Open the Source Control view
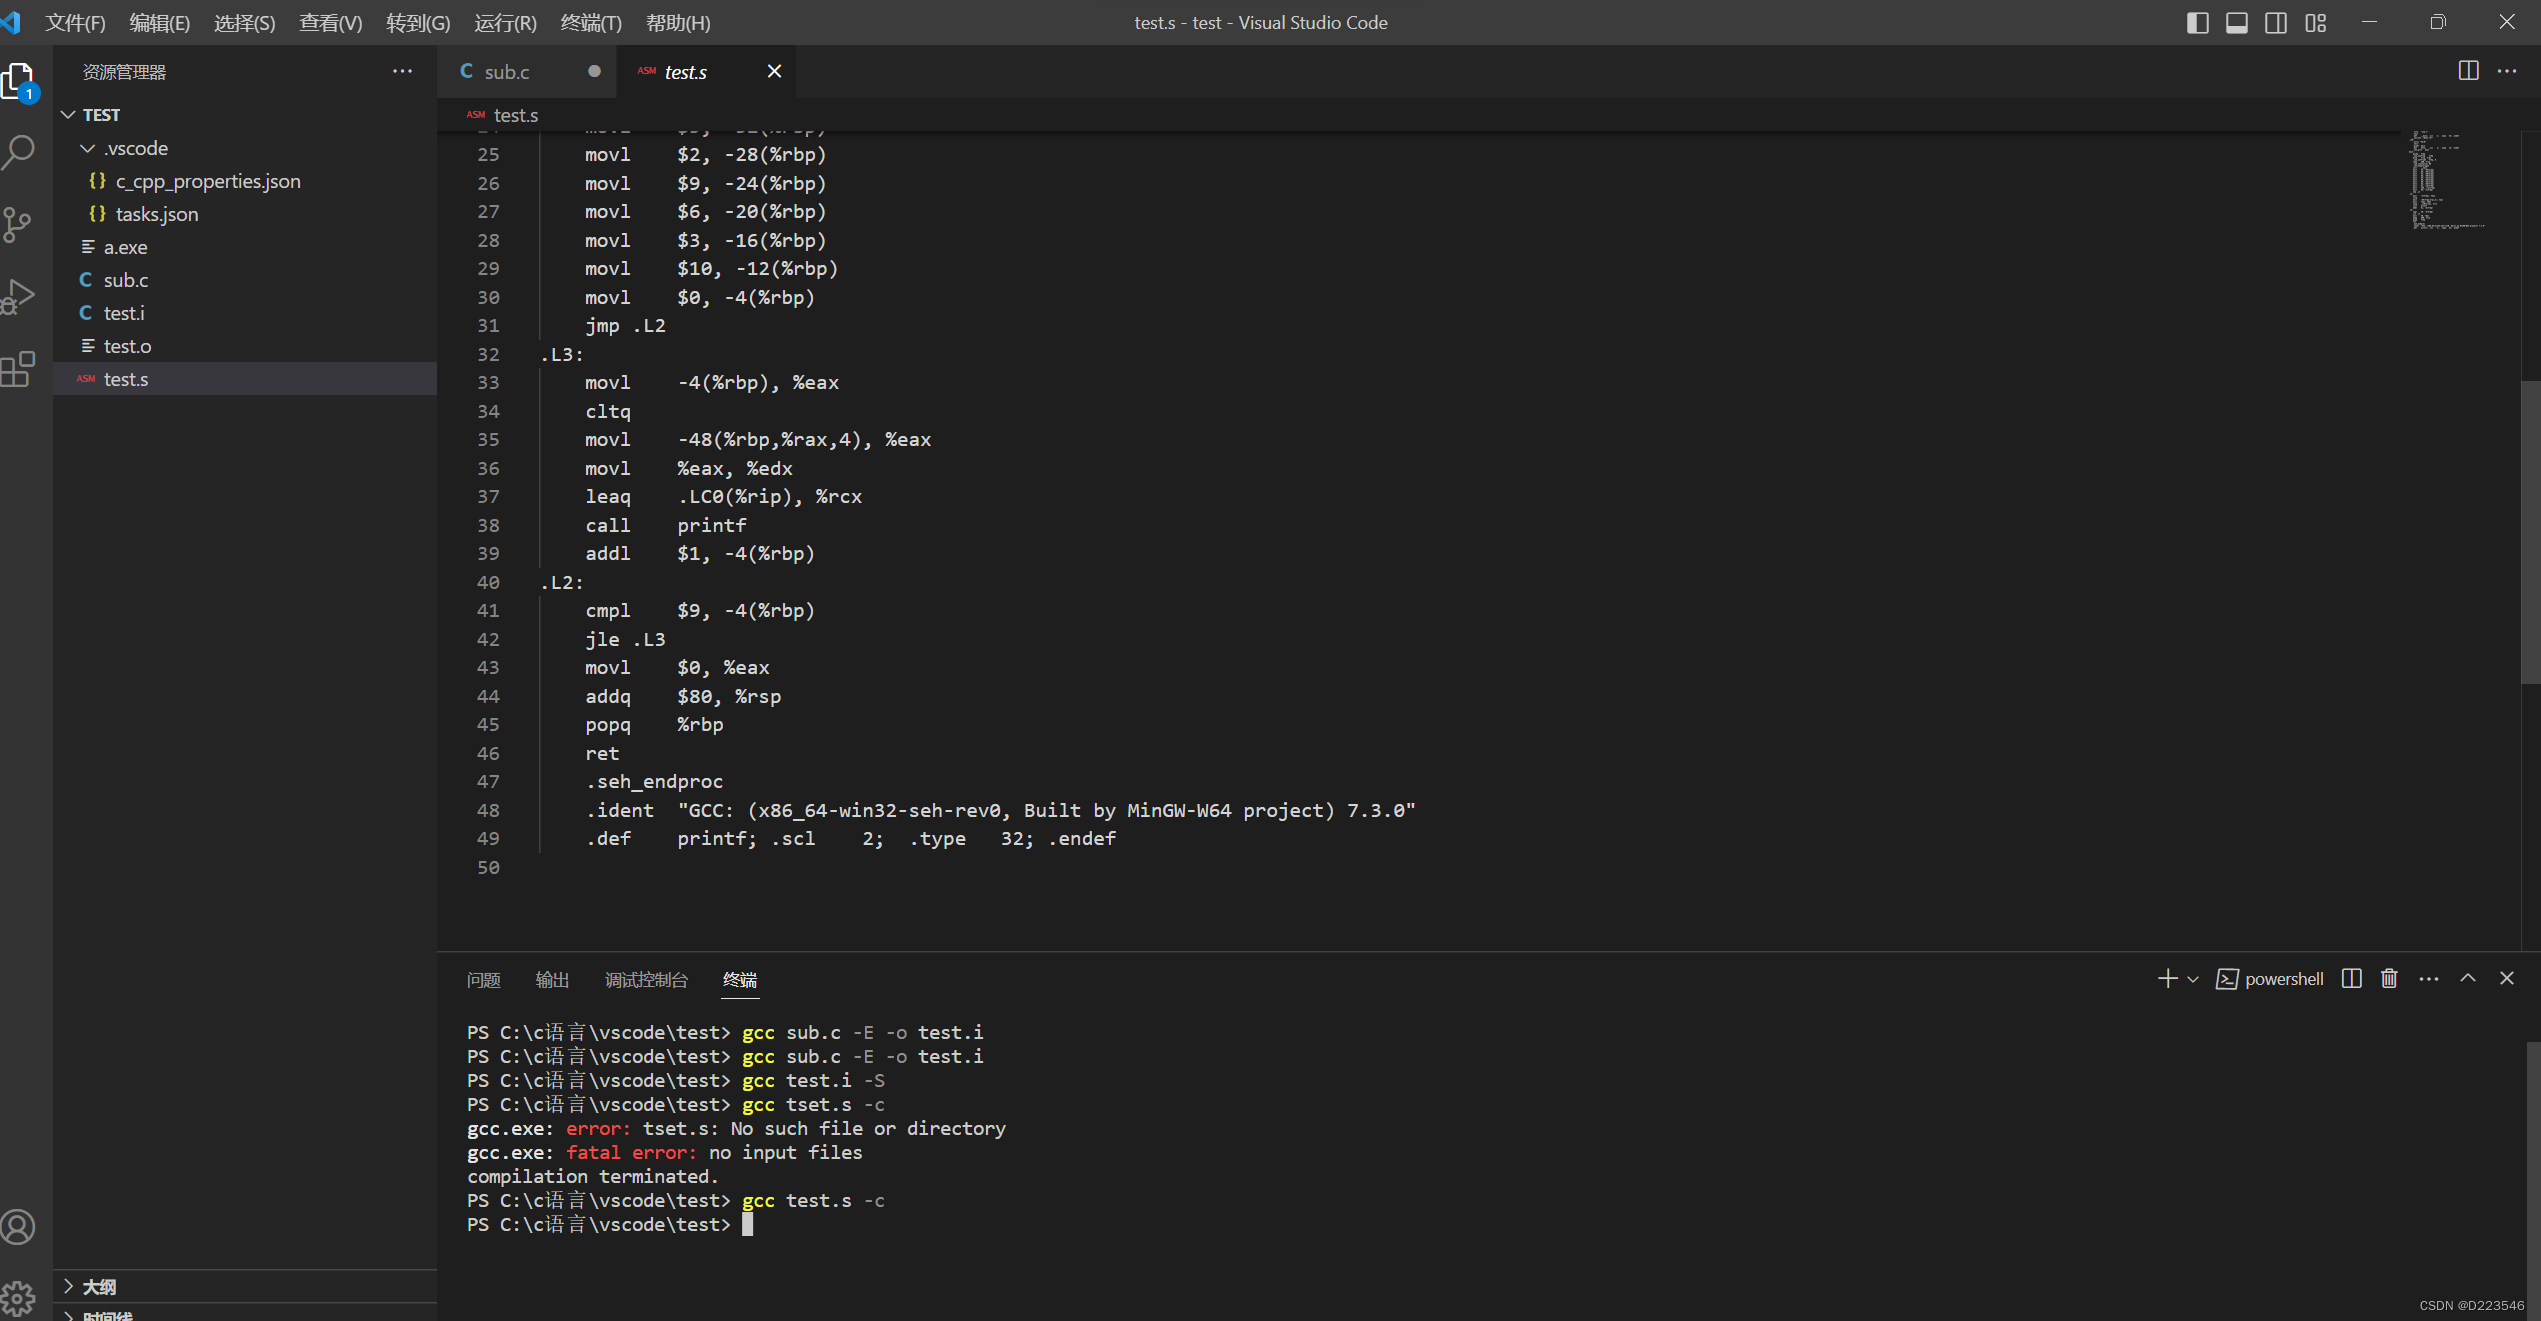This screenshot has width=2541, height=1321. 19,224
